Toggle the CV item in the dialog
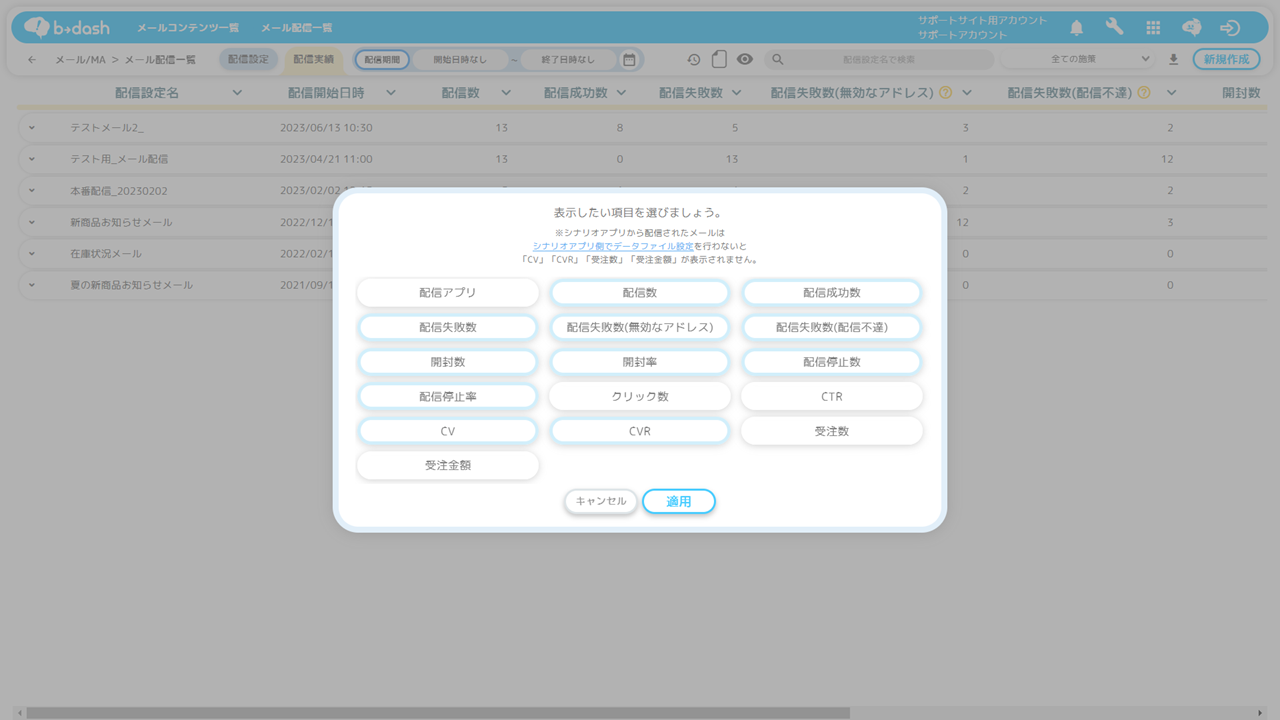This screenshot has width=1280, height=720. pos(448,431)
